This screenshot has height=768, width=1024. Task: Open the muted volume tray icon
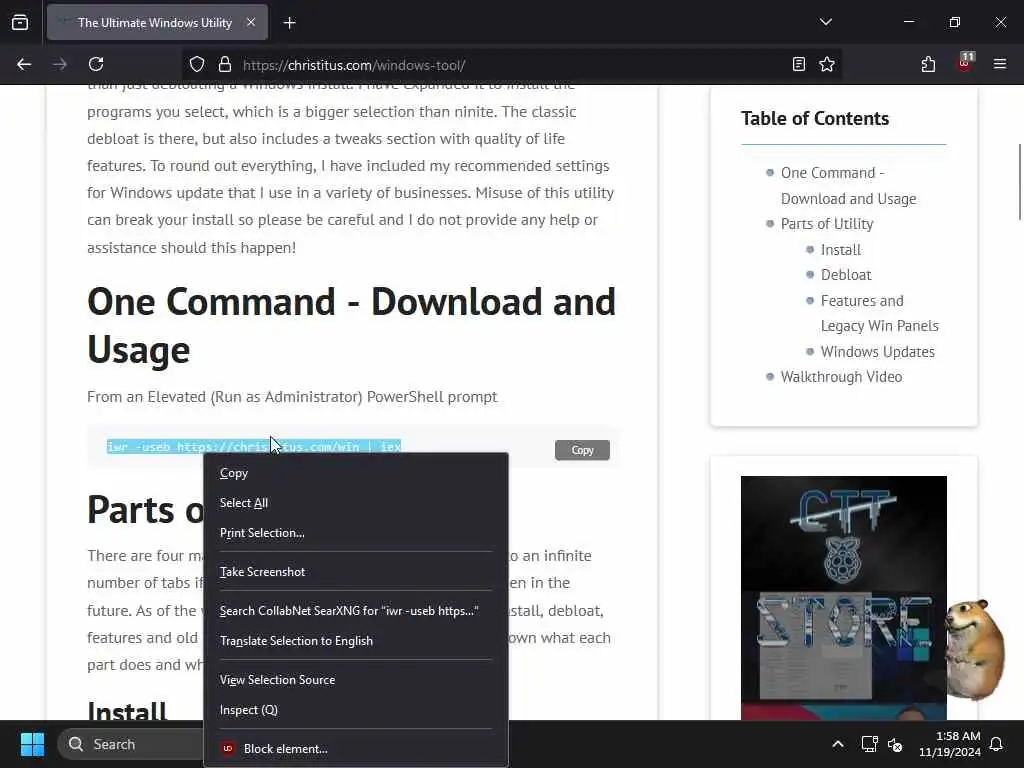click(x=895, y=744)
